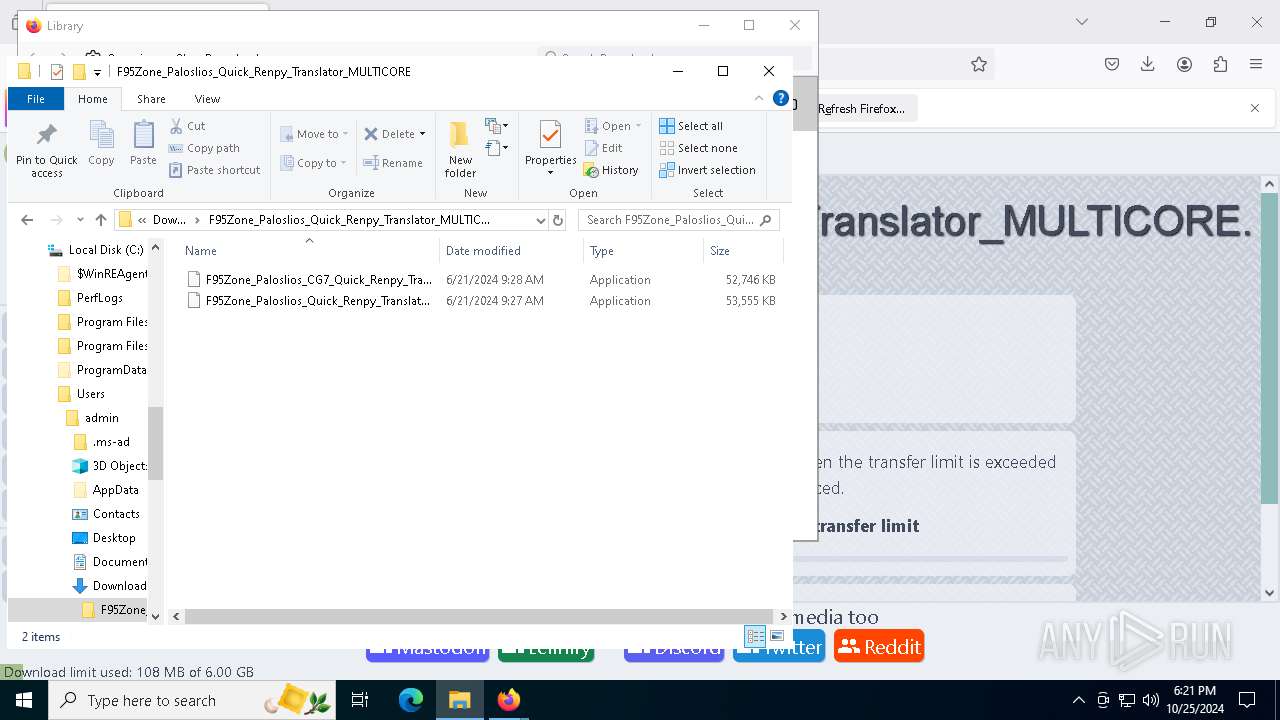Refresh the Explorer address bar
The width and height of the screenshot is (1280, 720).
(x=558, y=220)
